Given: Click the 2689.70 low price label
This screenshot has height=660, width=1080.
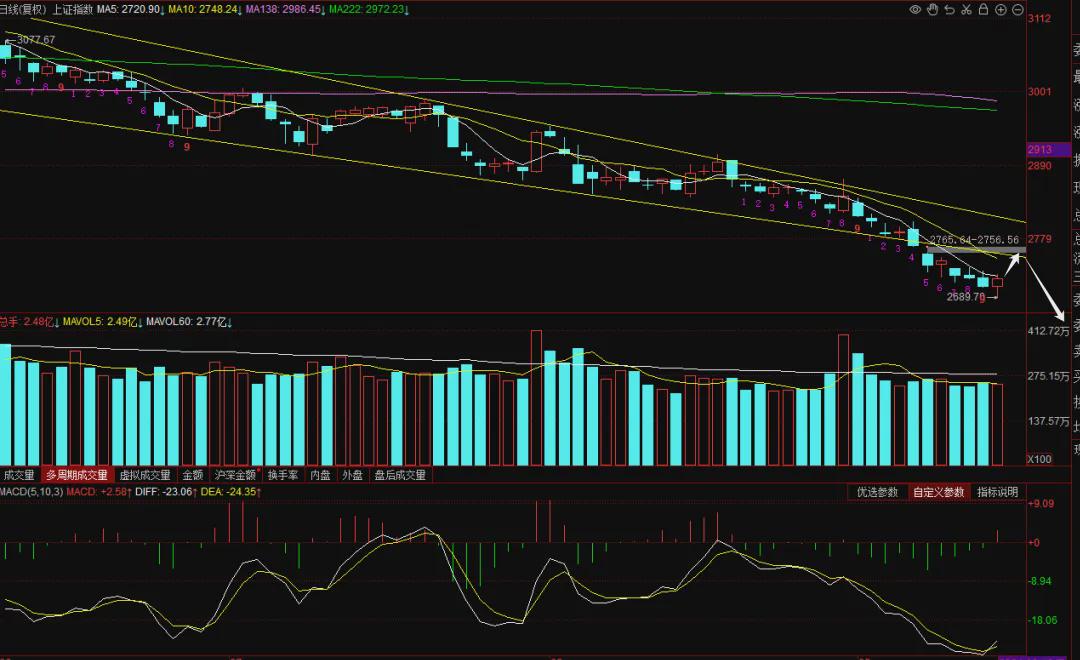Looking at the screenshot, I should [966, 297].
